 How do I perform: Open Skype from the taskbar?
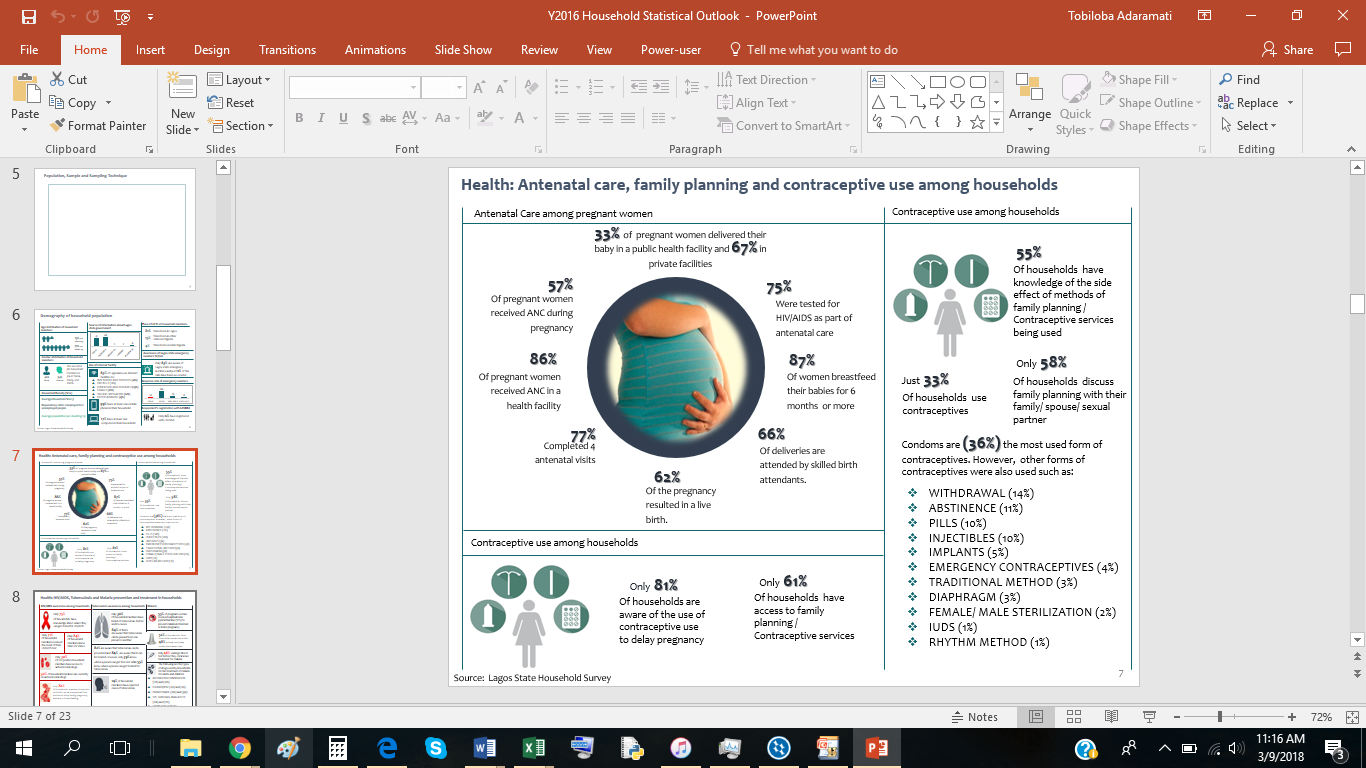435,747
